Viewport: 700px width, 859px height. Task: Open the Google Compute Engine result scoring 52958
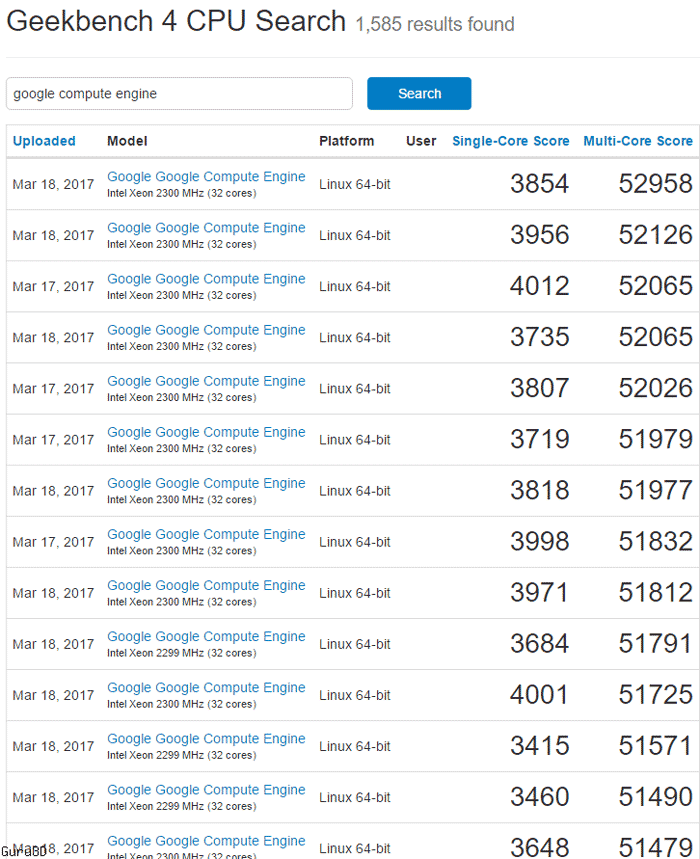click(206, 177)
